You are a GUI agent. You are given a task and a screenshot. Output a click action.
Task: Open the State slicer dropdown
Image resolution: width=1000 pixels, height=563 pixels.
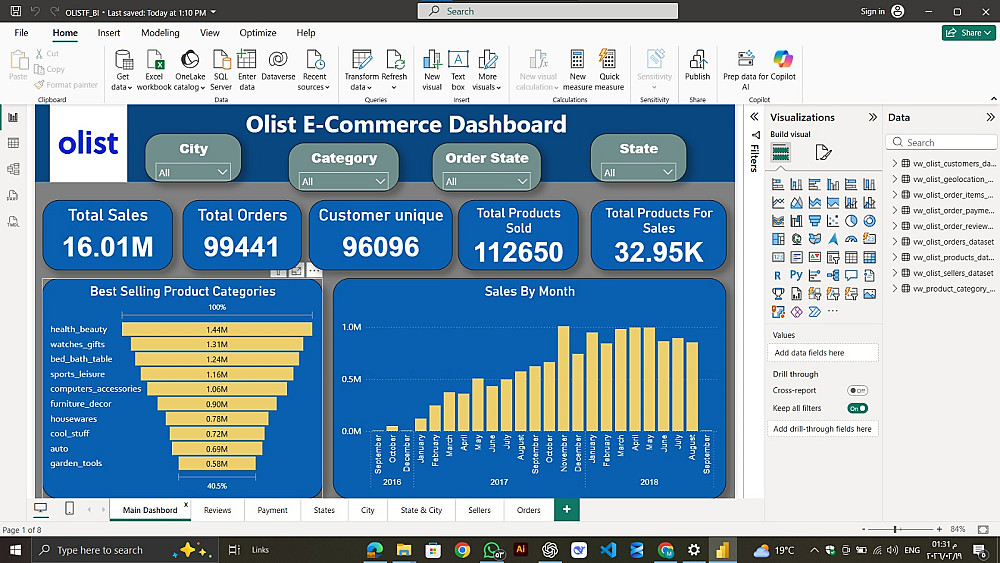click(638, 172)
